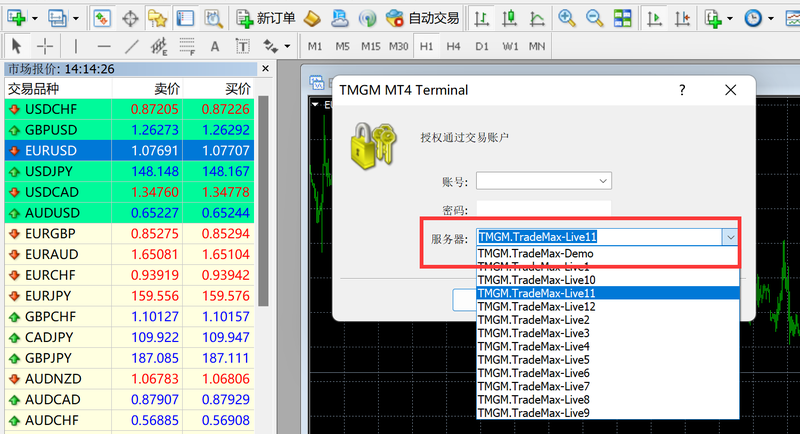Viewport: 800px width, 434px height.
Task: Open the Periods dropdown arrow
Action: [771, 19]
